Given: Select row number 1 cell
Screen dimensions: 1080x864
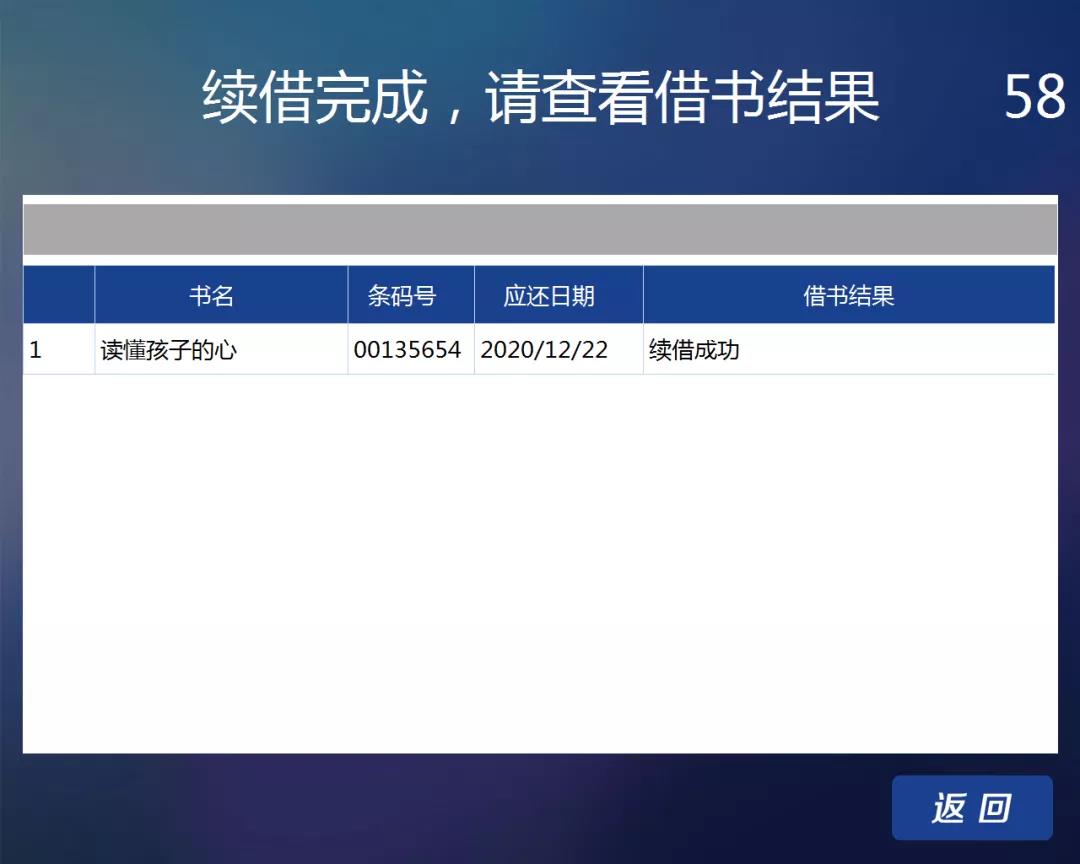Looking at the screenshot, I should coord(36,350).
